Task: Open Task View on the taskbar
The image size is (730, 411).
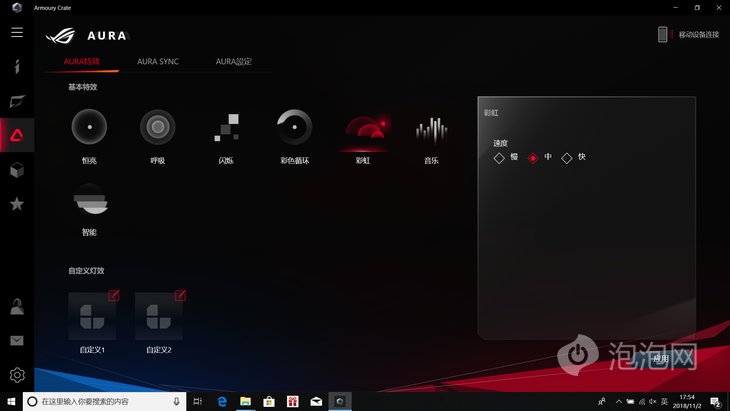Action: point(197,401)
